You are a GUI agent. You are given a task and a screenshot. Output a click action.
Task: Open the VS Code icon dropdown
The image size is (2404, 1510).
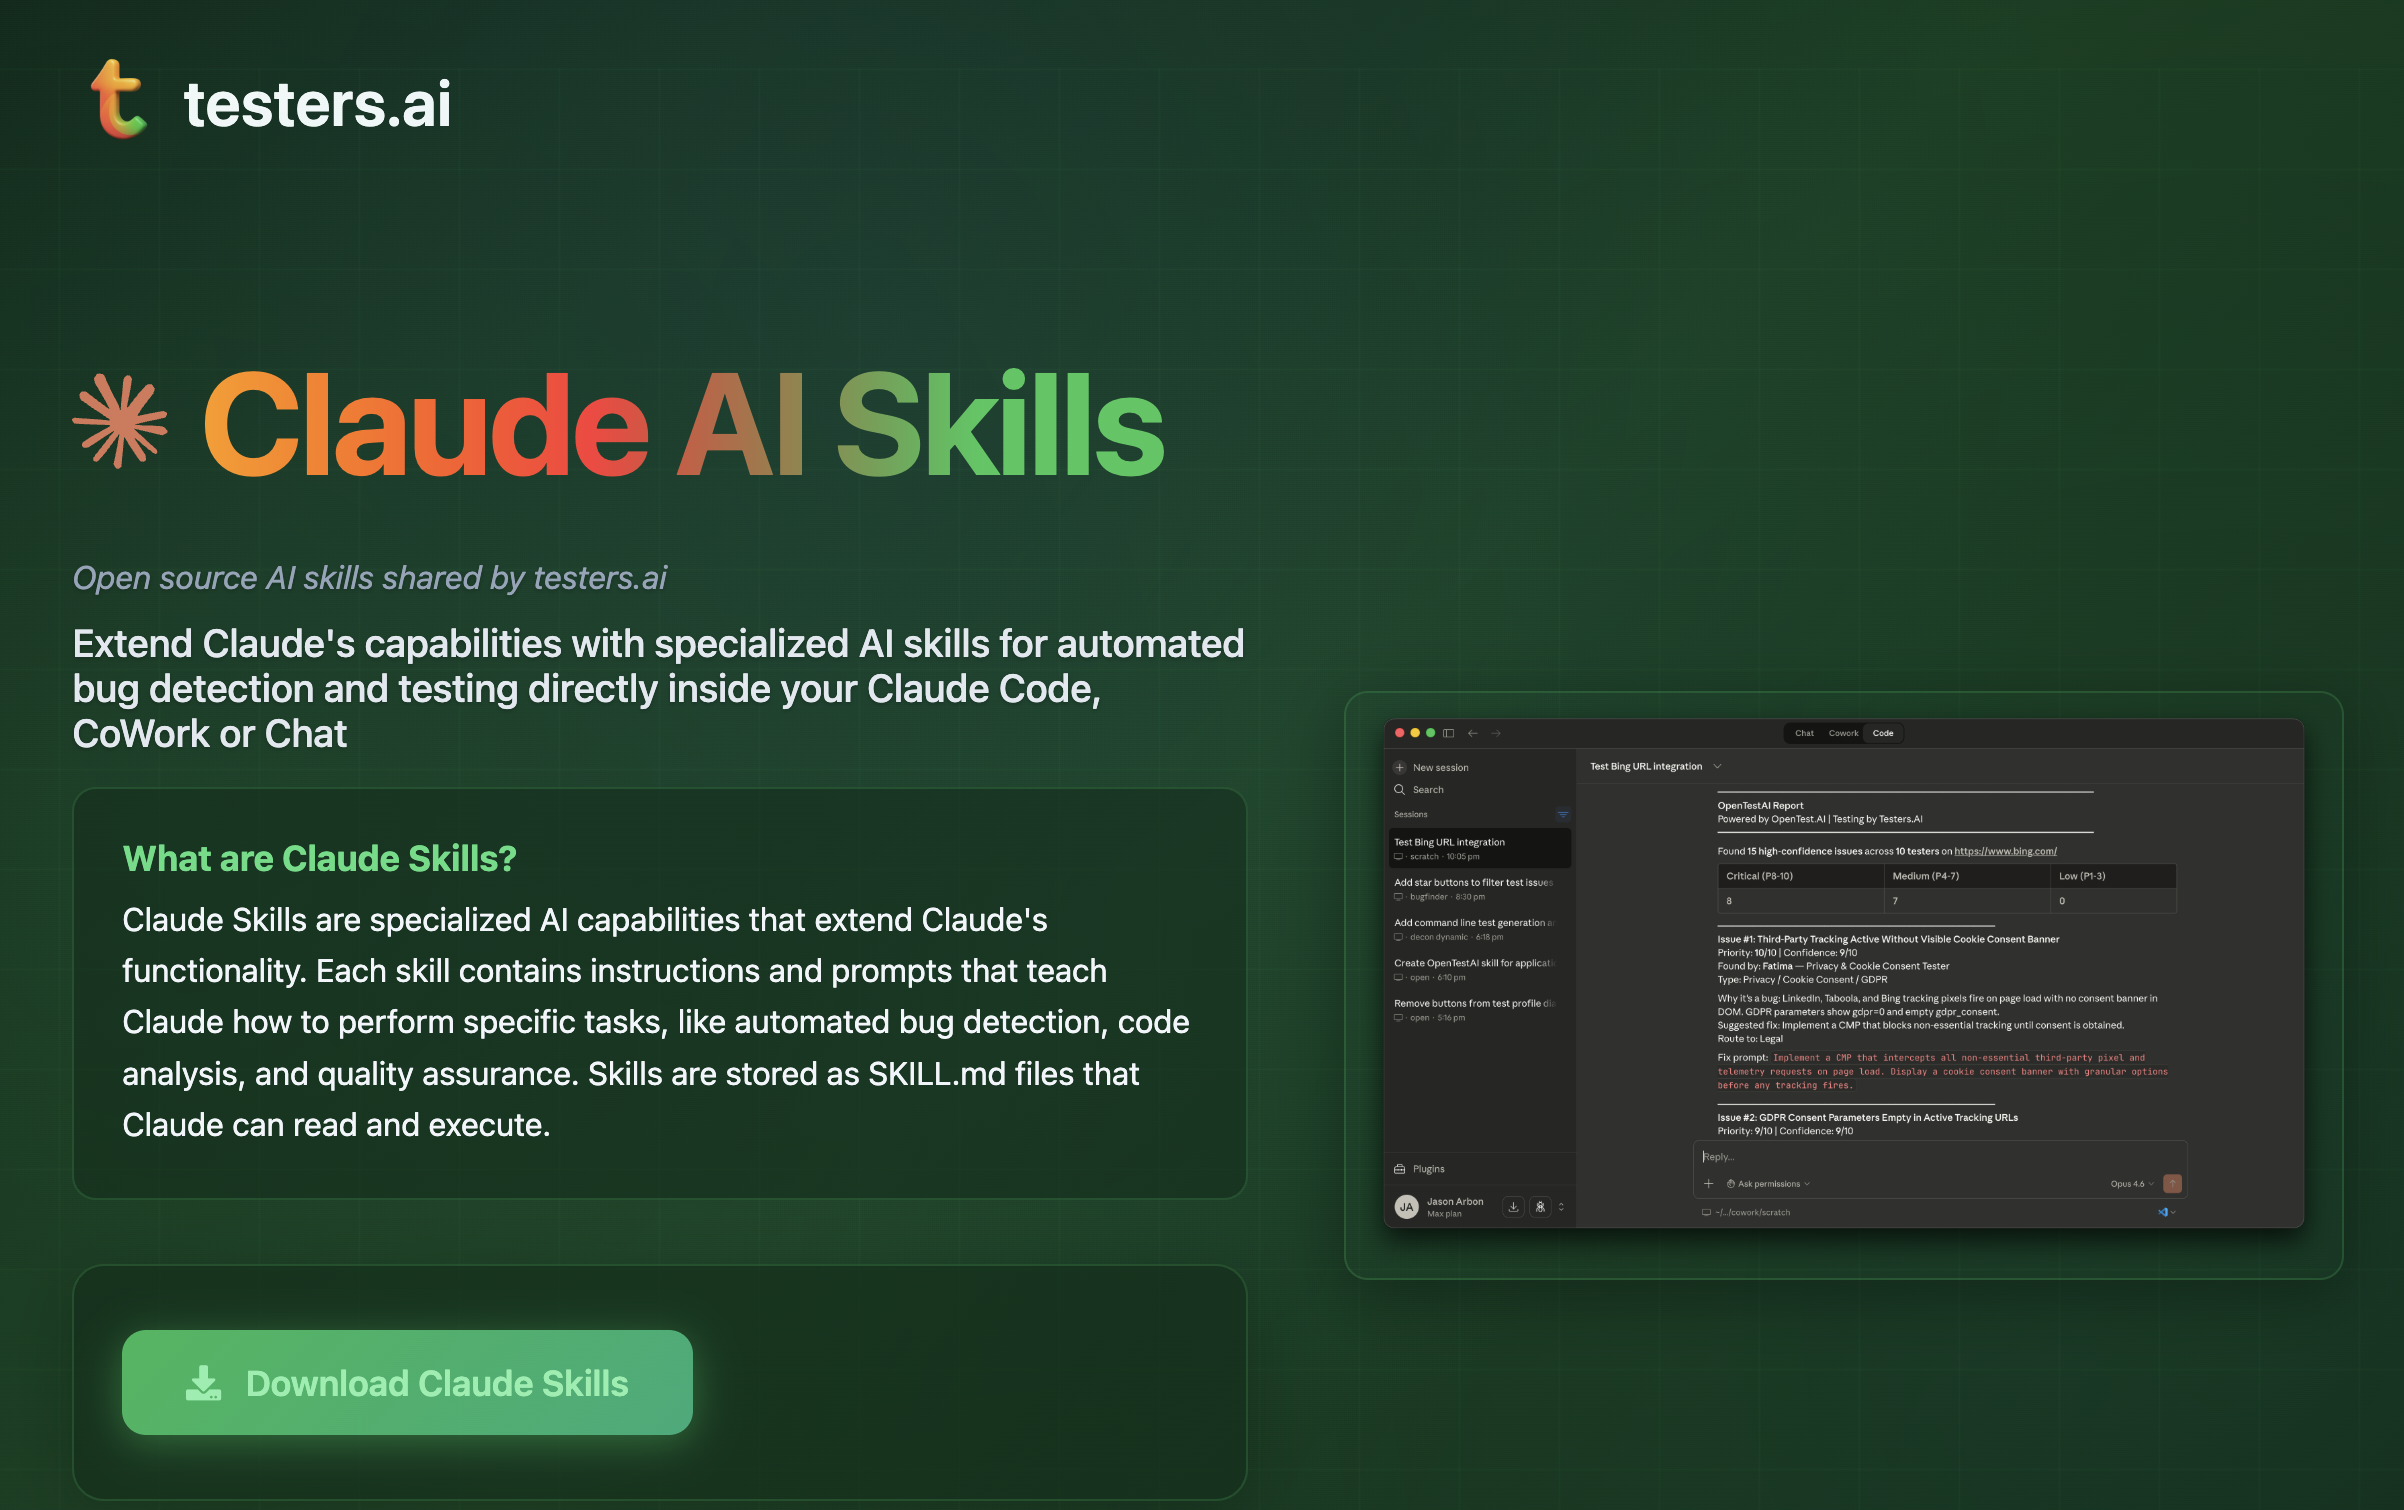coord(2166,1212)
